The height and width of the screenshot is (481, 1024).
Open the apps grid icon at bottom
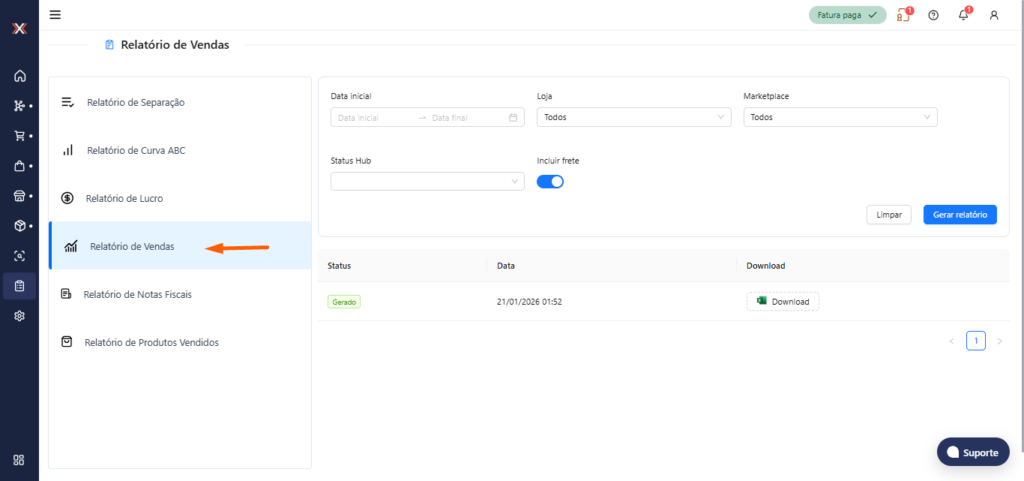click(19, 460)
